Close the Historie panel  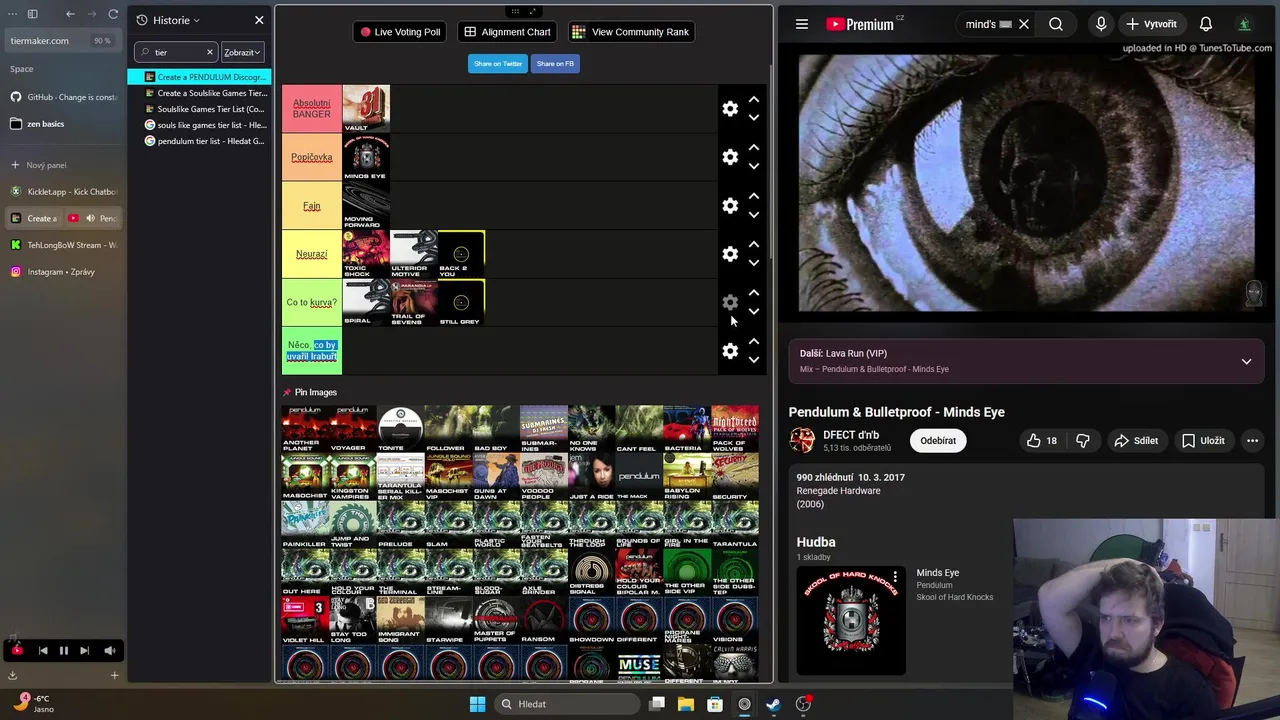[x=259, y=20]
